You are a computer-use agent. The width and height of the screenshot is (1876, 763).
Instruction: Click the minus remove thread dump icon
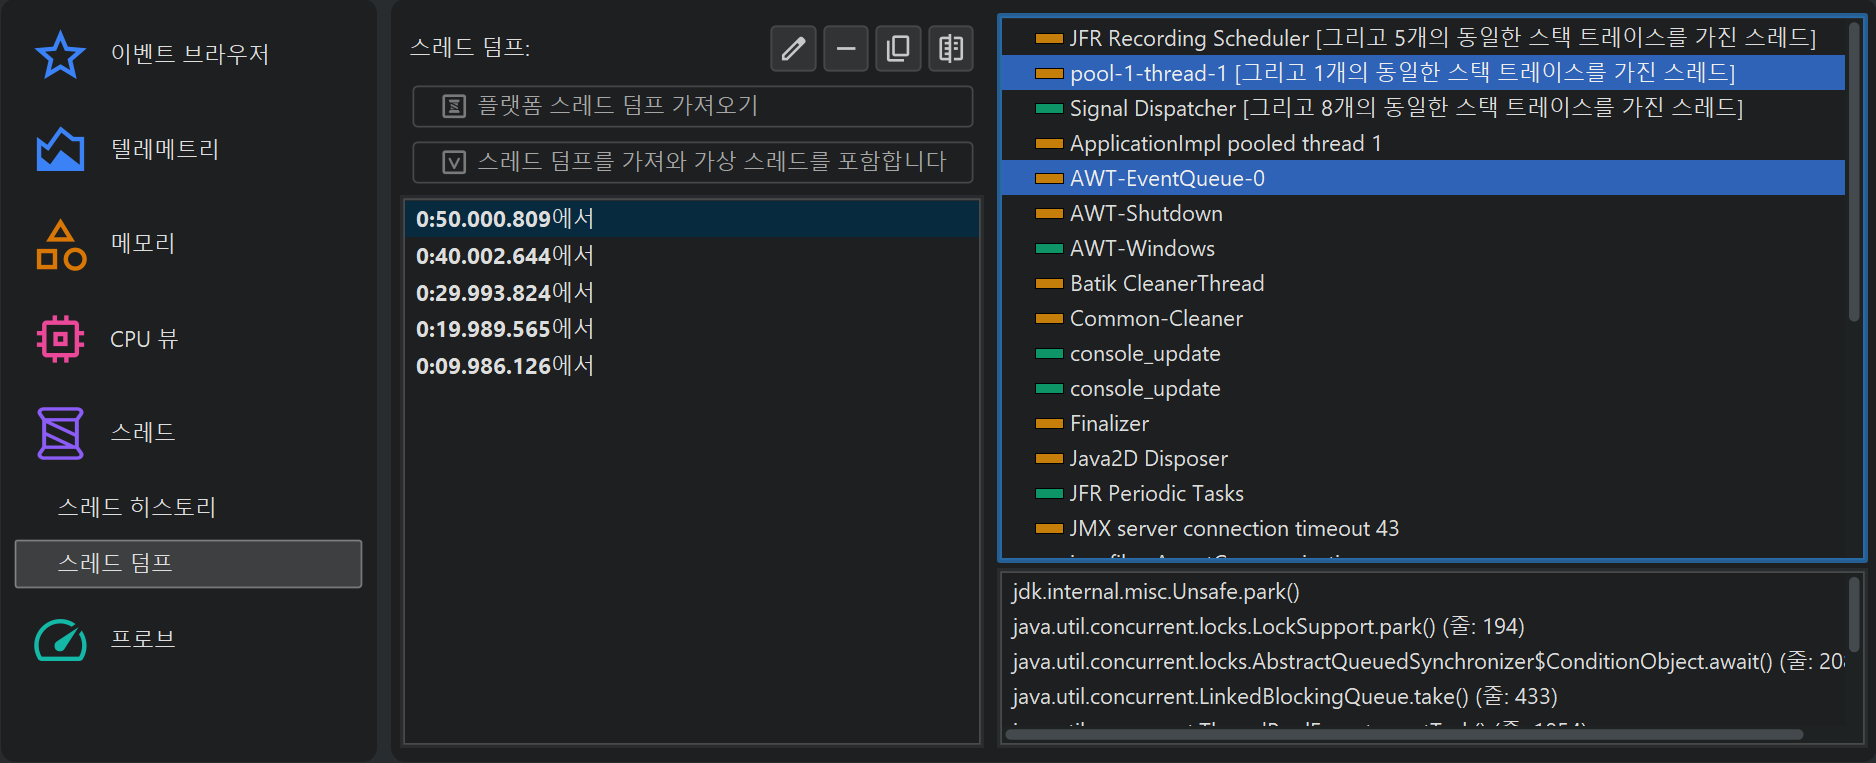pos(846,48)
